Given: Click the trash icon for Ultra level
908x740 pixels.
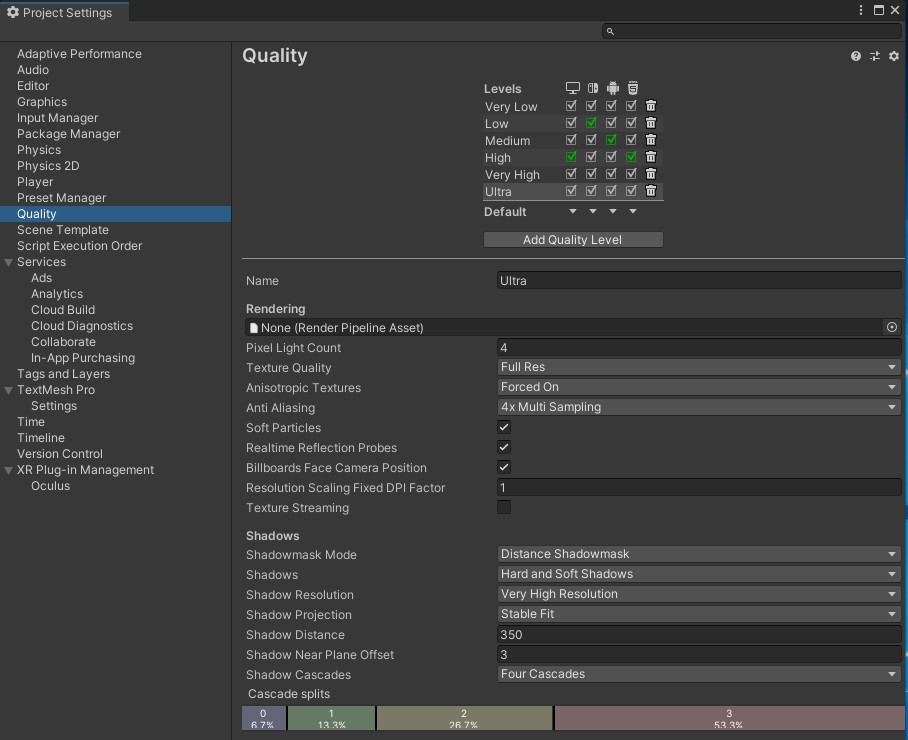Looking at the screenshot, I should pyautogui.click(x=651, y=191).
